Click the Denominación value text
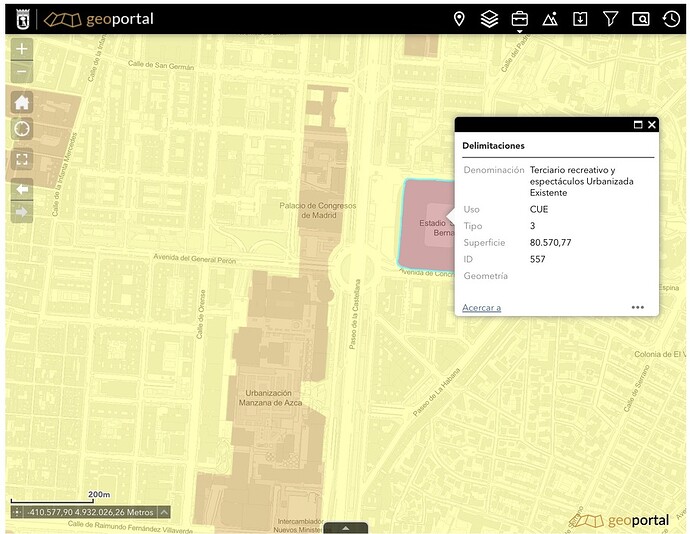The image size is (690, 534). tap(581, 181)
